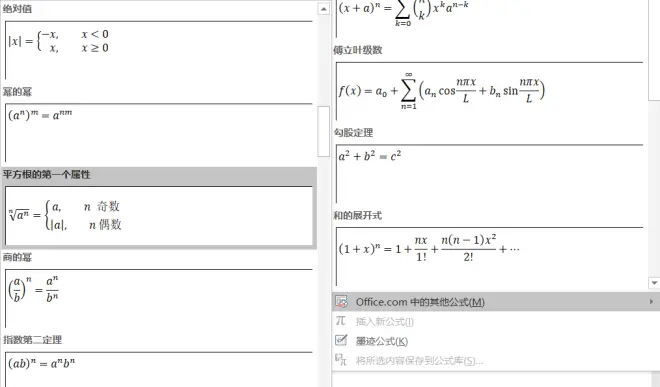660x387 pixels.
Task: Click the 平方根的第一个属性 heading
Action: [47, 174]
